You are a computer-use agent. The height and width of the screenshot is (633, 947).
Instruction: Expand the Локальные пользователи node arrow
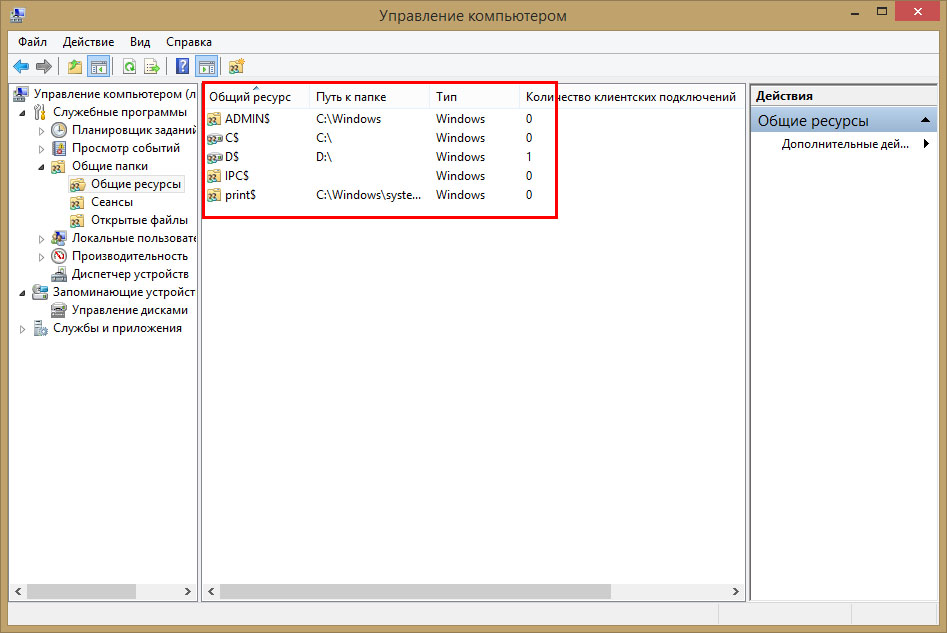[41, 239]
